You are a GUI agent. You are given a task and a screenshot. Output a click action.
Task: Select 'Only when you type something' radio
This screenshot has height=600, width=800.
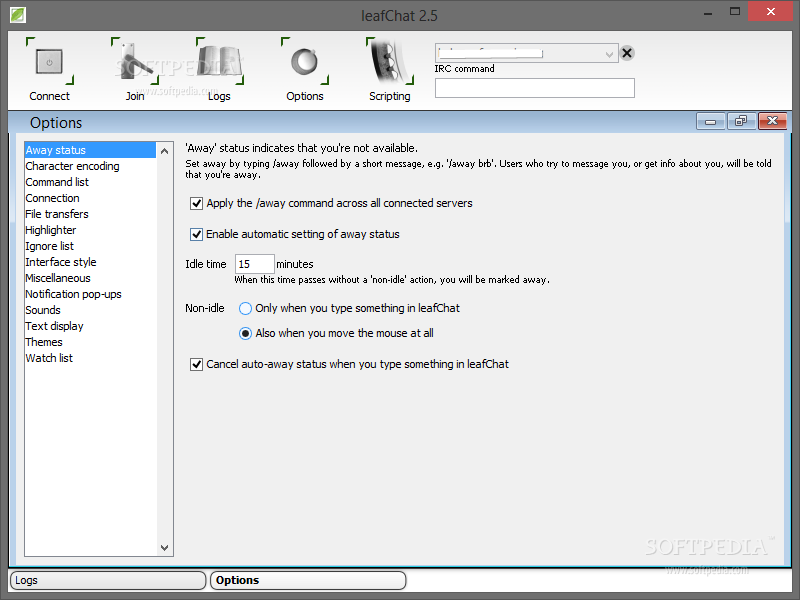point(245,308)
